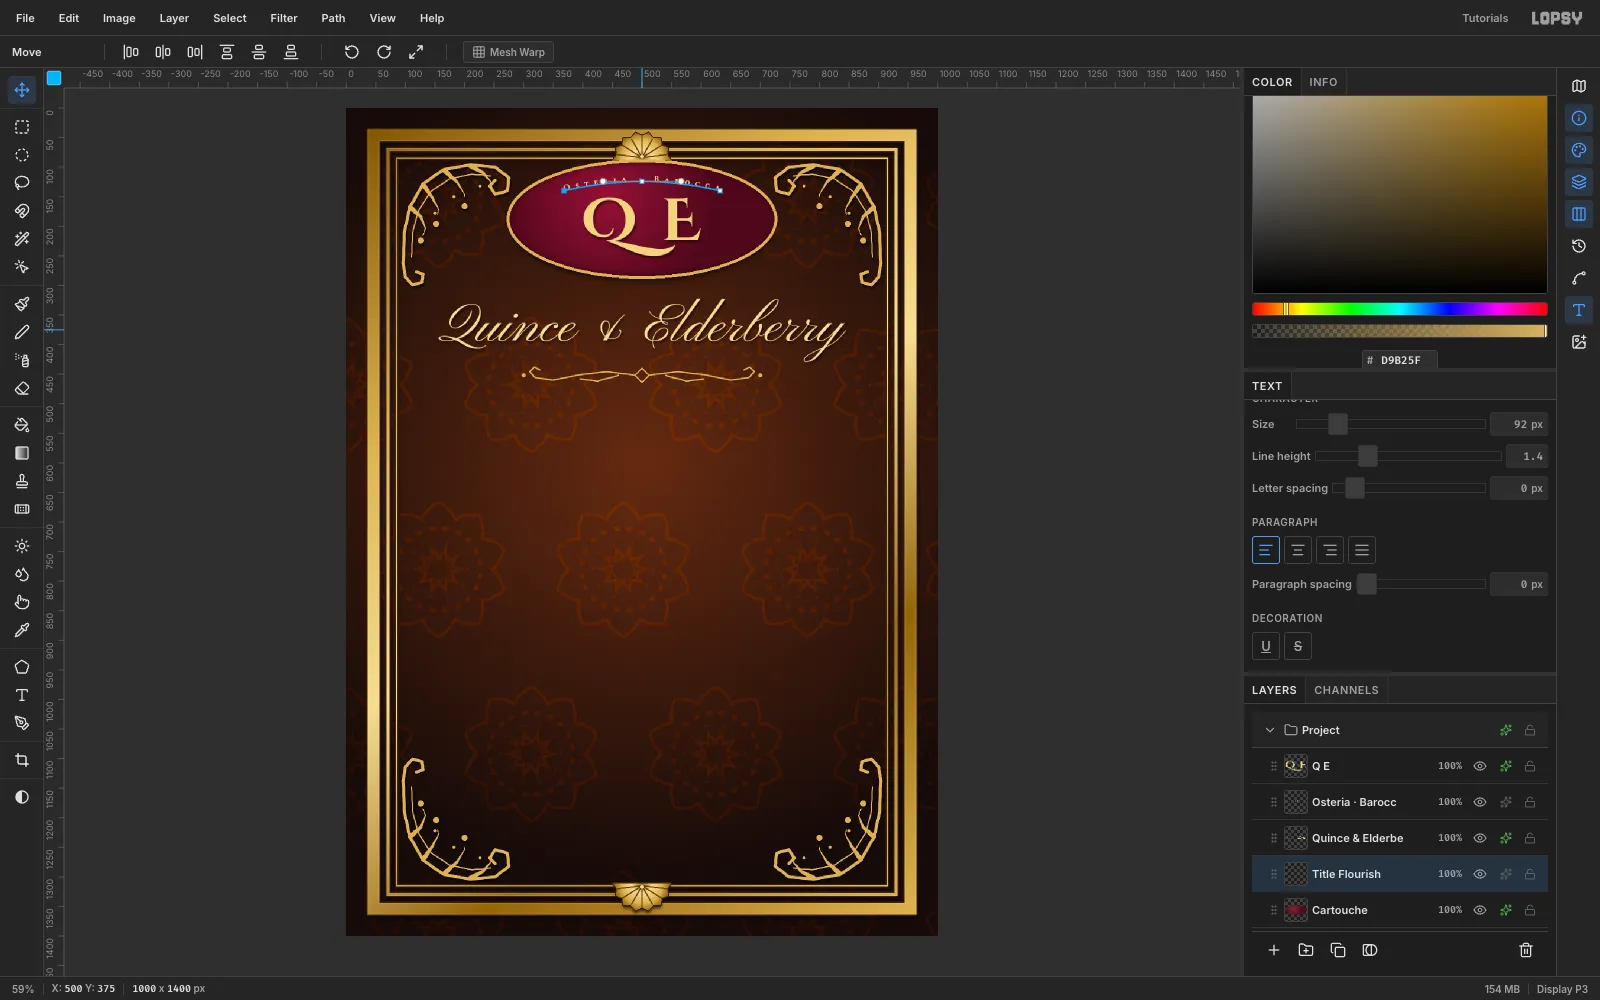This screenshot has width=1600, height=1000.
Task: Add new layer with plus icon
Action: click(1274, 950)
